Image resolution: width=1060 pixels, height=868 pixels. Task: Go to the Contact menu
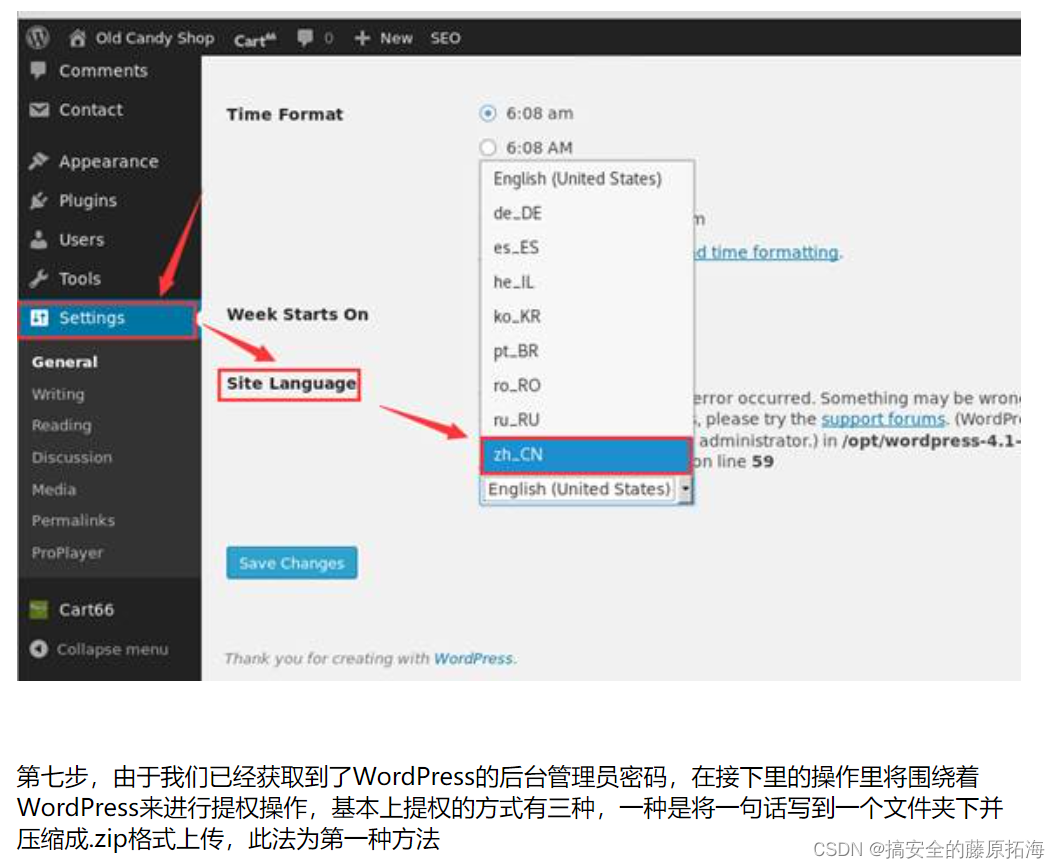point(91,110)
